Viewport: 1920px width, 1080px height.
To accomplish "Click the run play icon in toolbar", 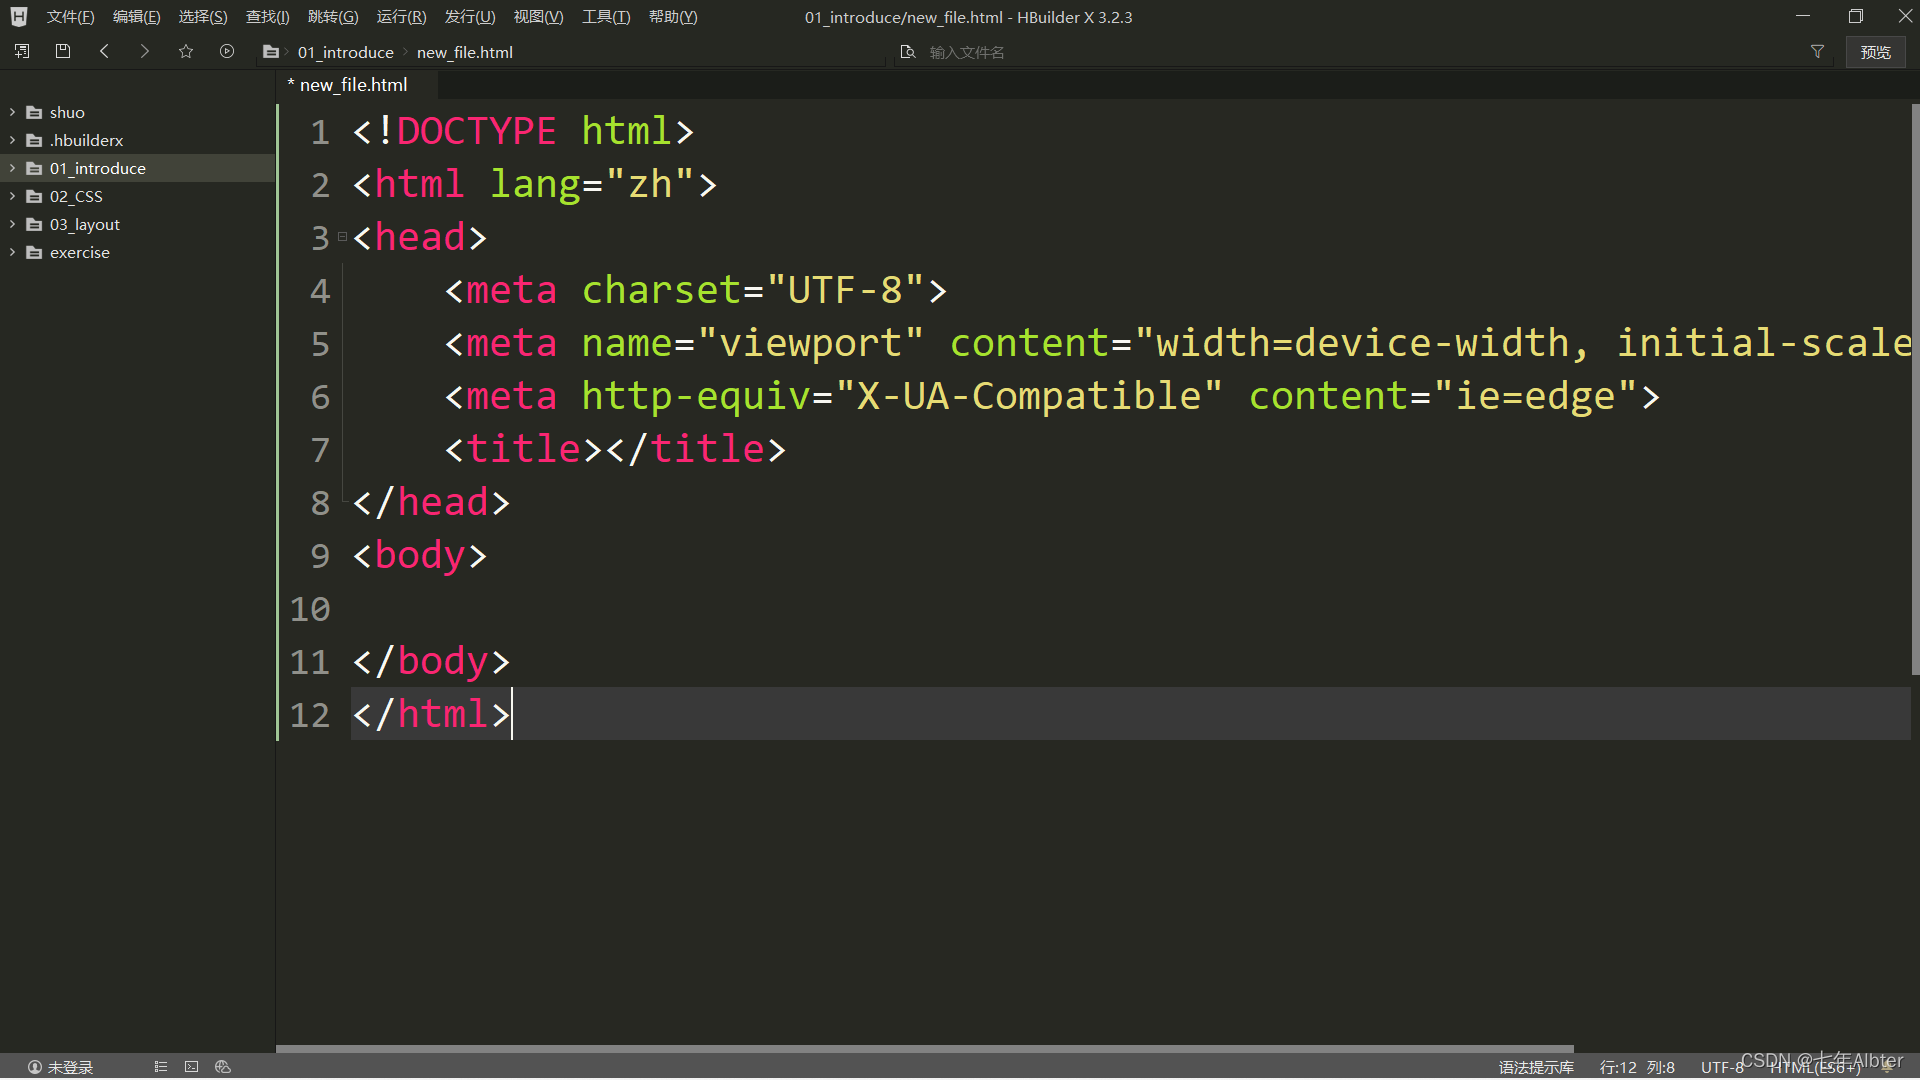I will tap(227, 51).
